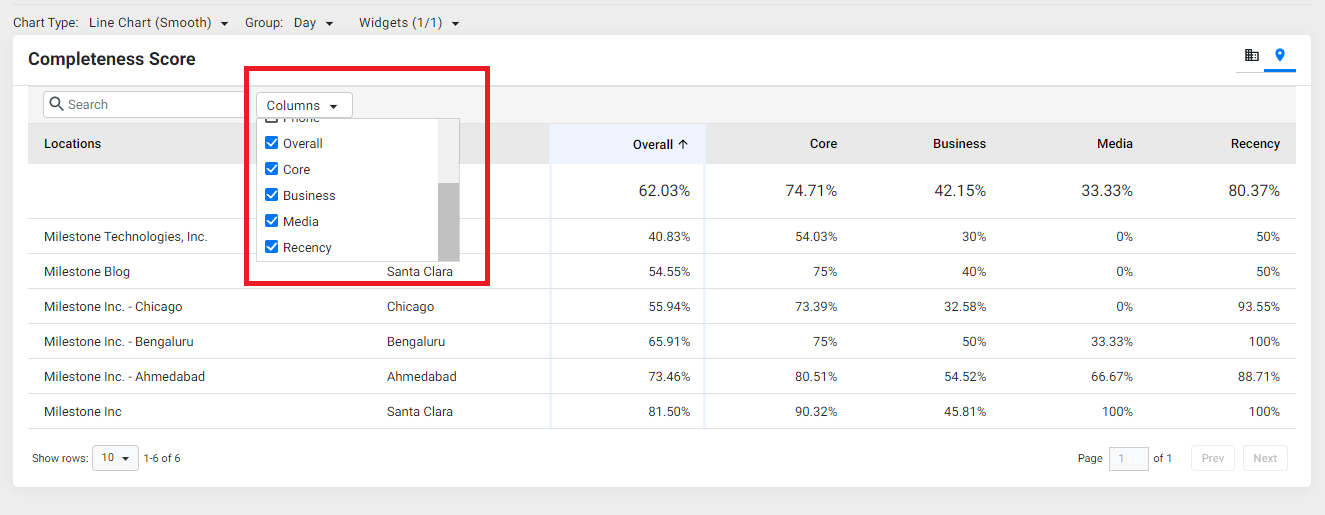Uncheck the Recency column checkbox
The width and height of the screenshot is (1325, 515).
[271, 247]
